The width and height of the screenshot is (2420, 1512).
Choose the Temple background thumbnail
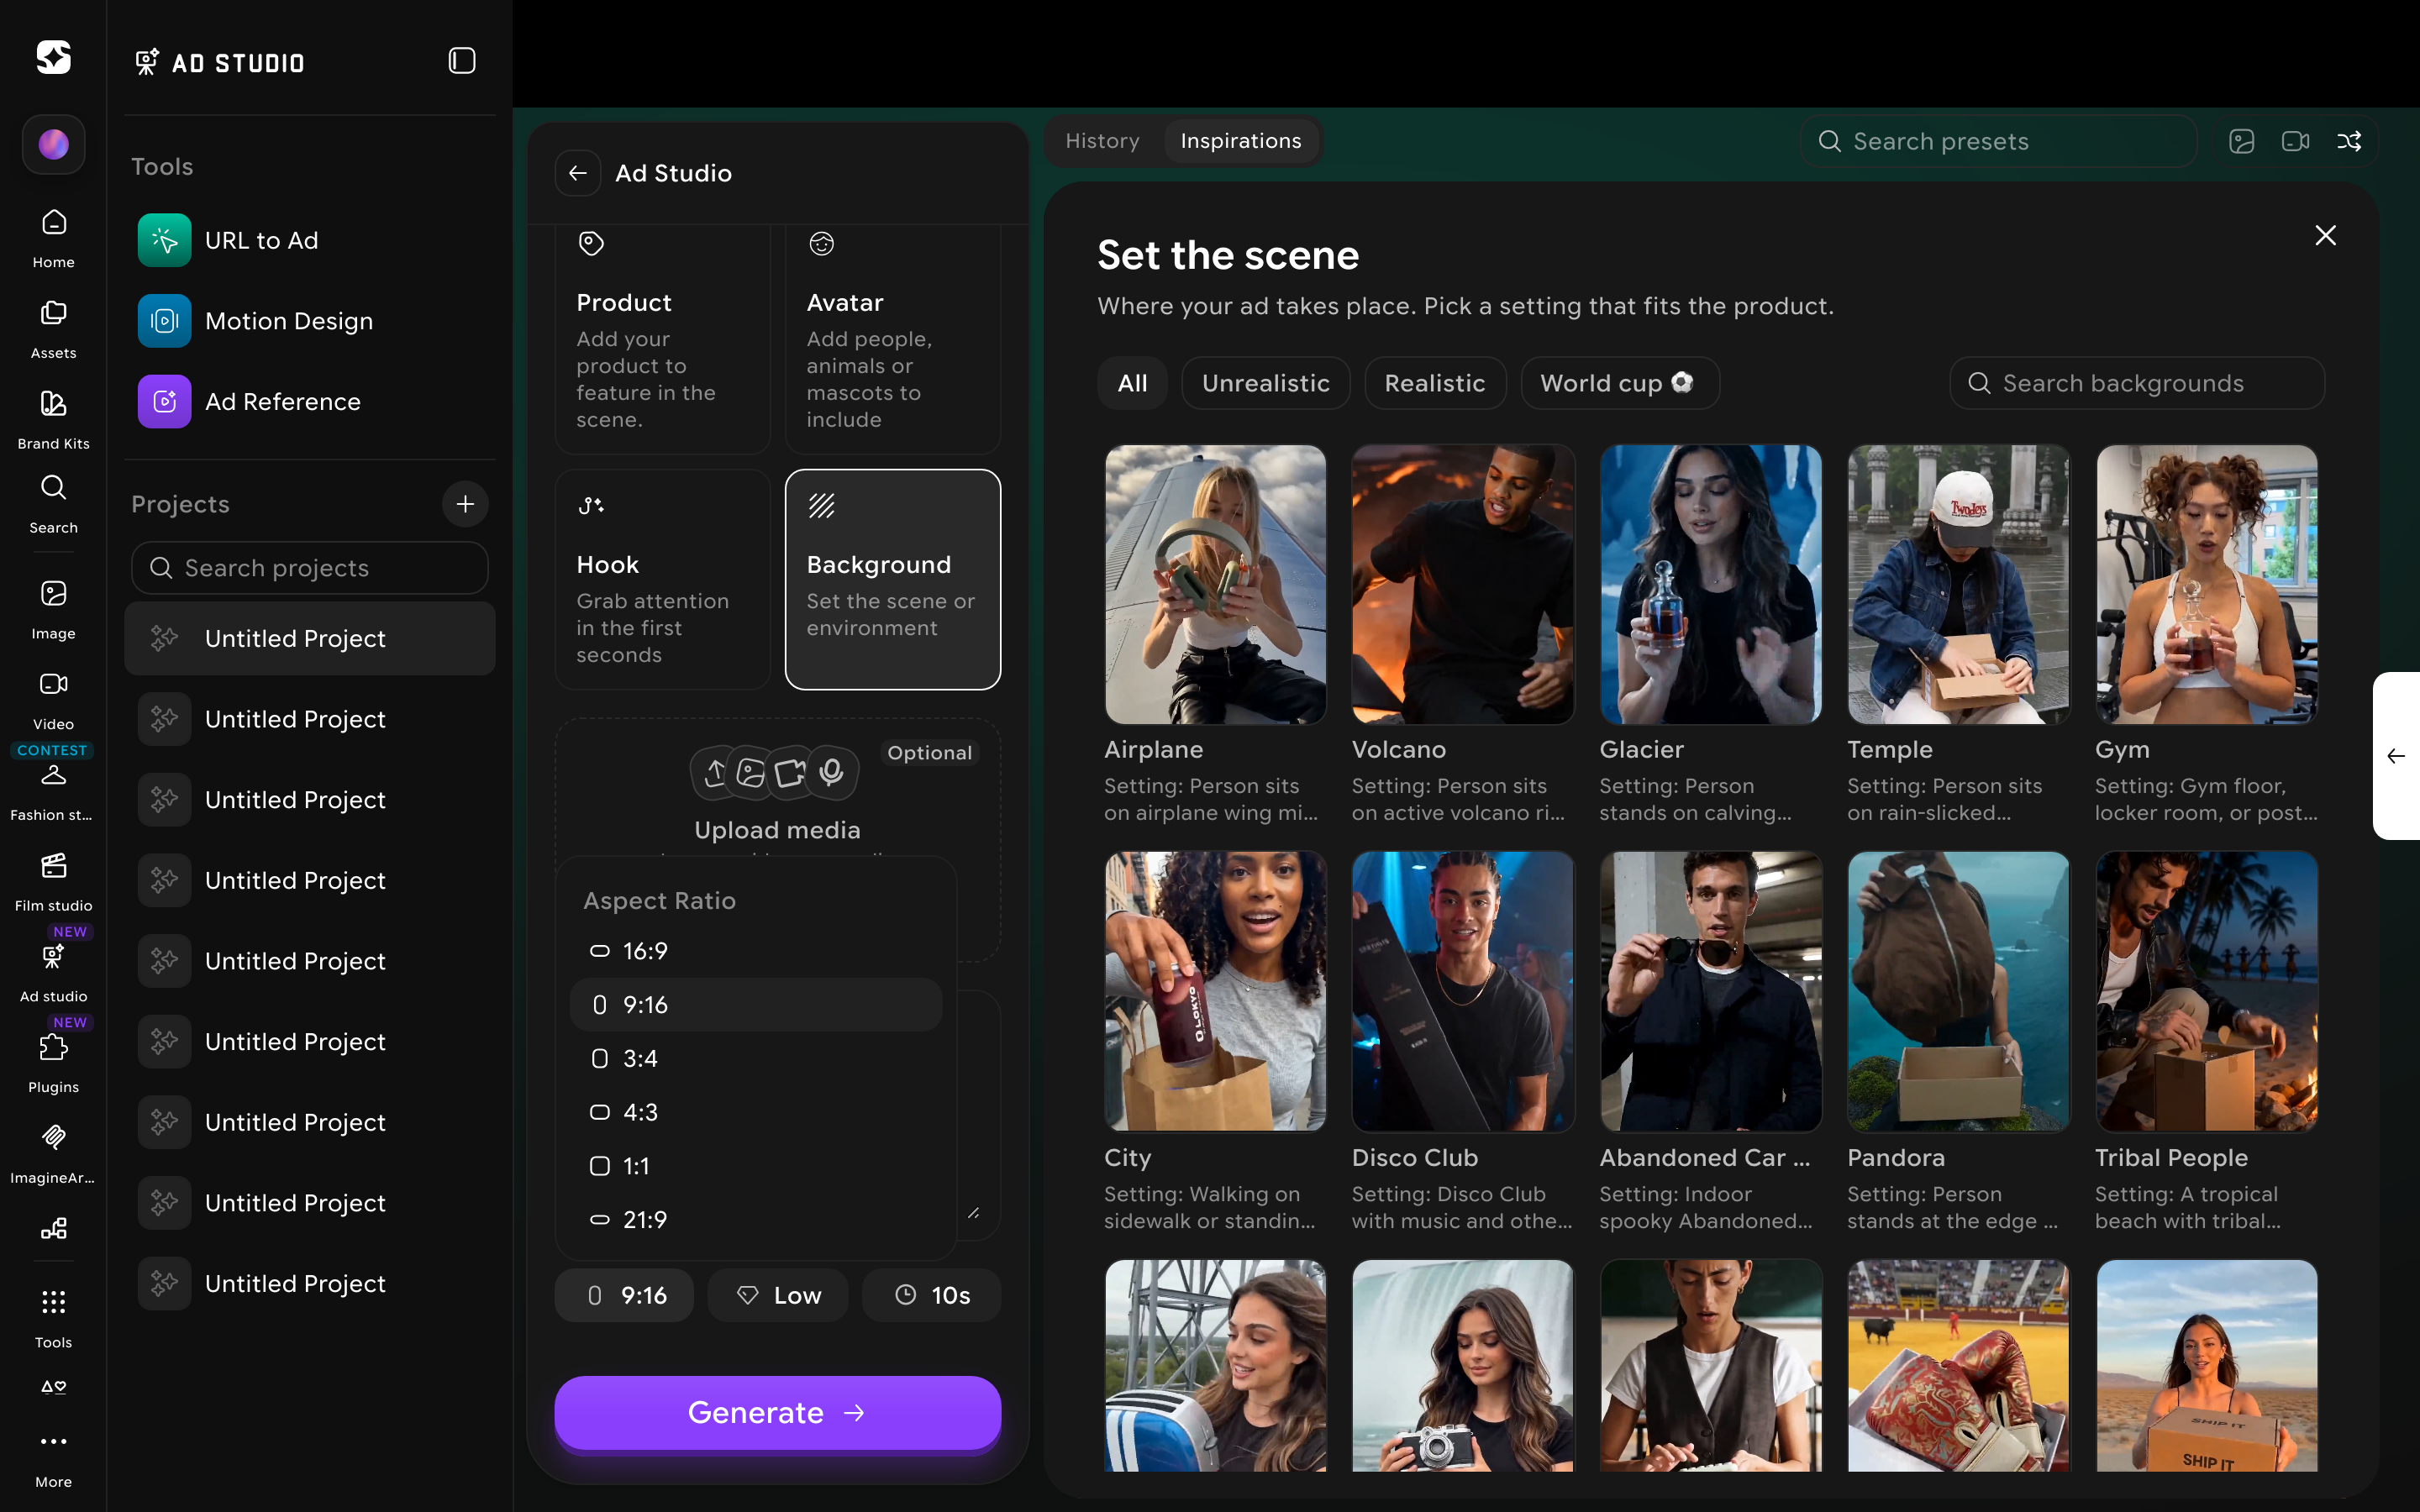(x=1958, y=585)
